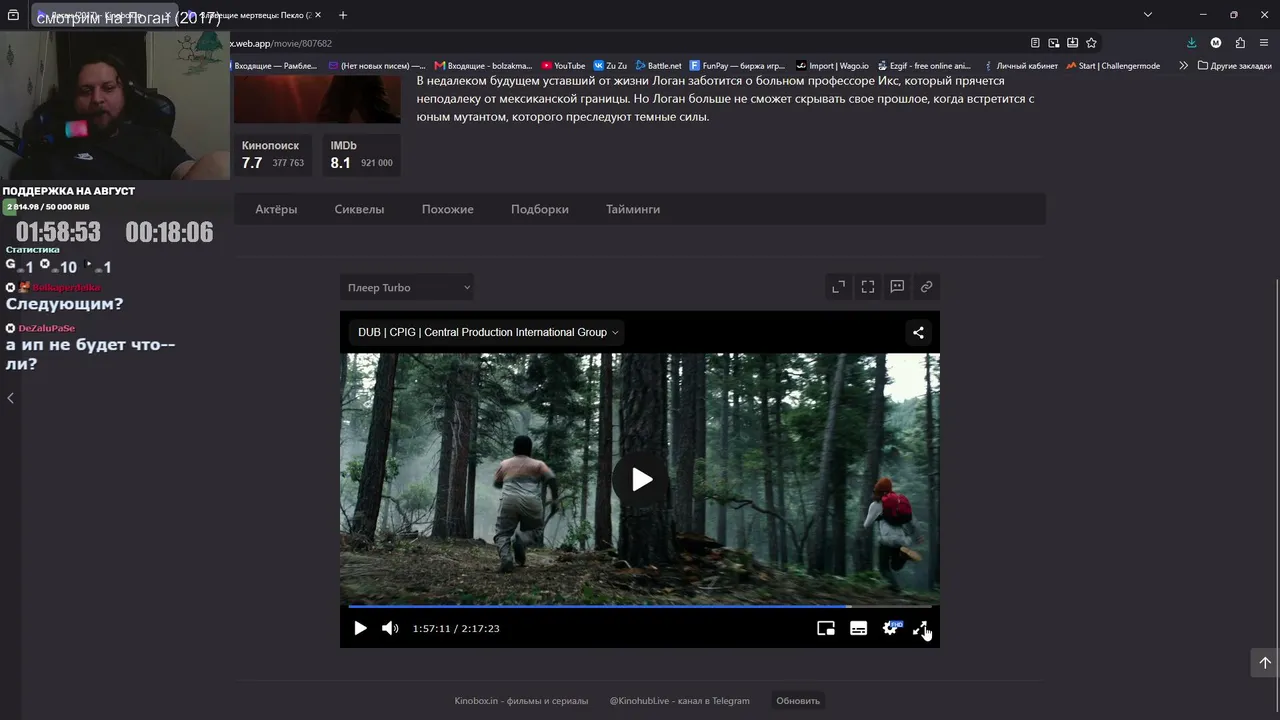
Task: Click the share icon in the video player
Action: coord(918,332)
